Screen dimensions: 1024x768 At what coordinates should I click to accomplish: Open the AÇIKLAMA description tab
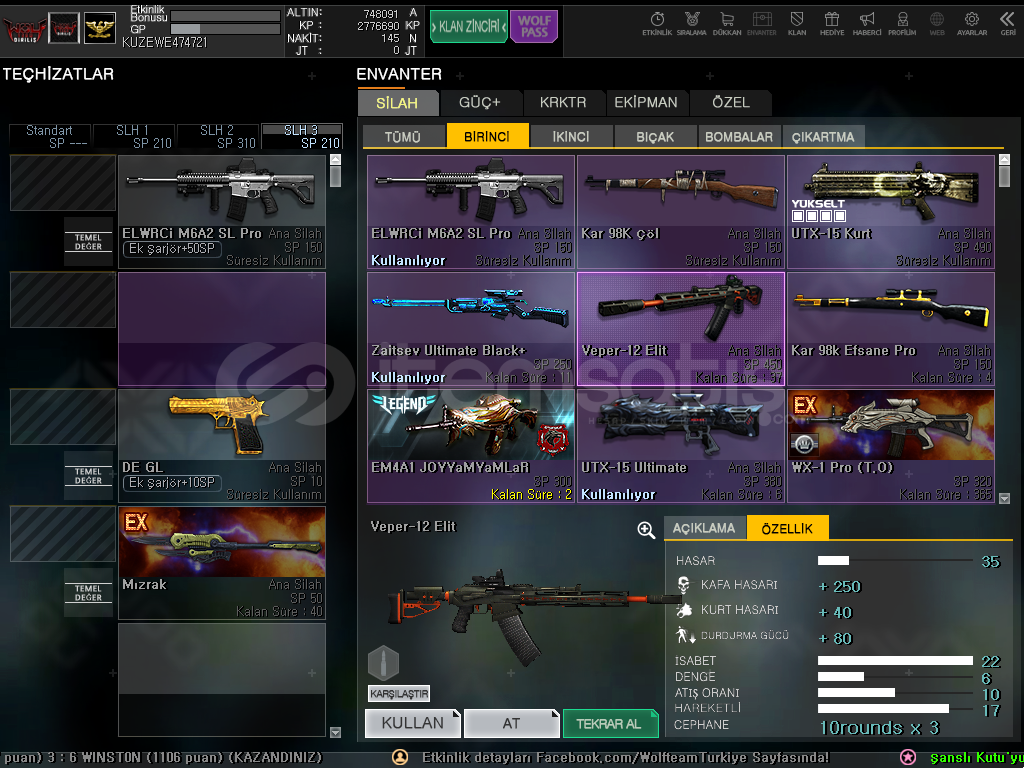704,528
